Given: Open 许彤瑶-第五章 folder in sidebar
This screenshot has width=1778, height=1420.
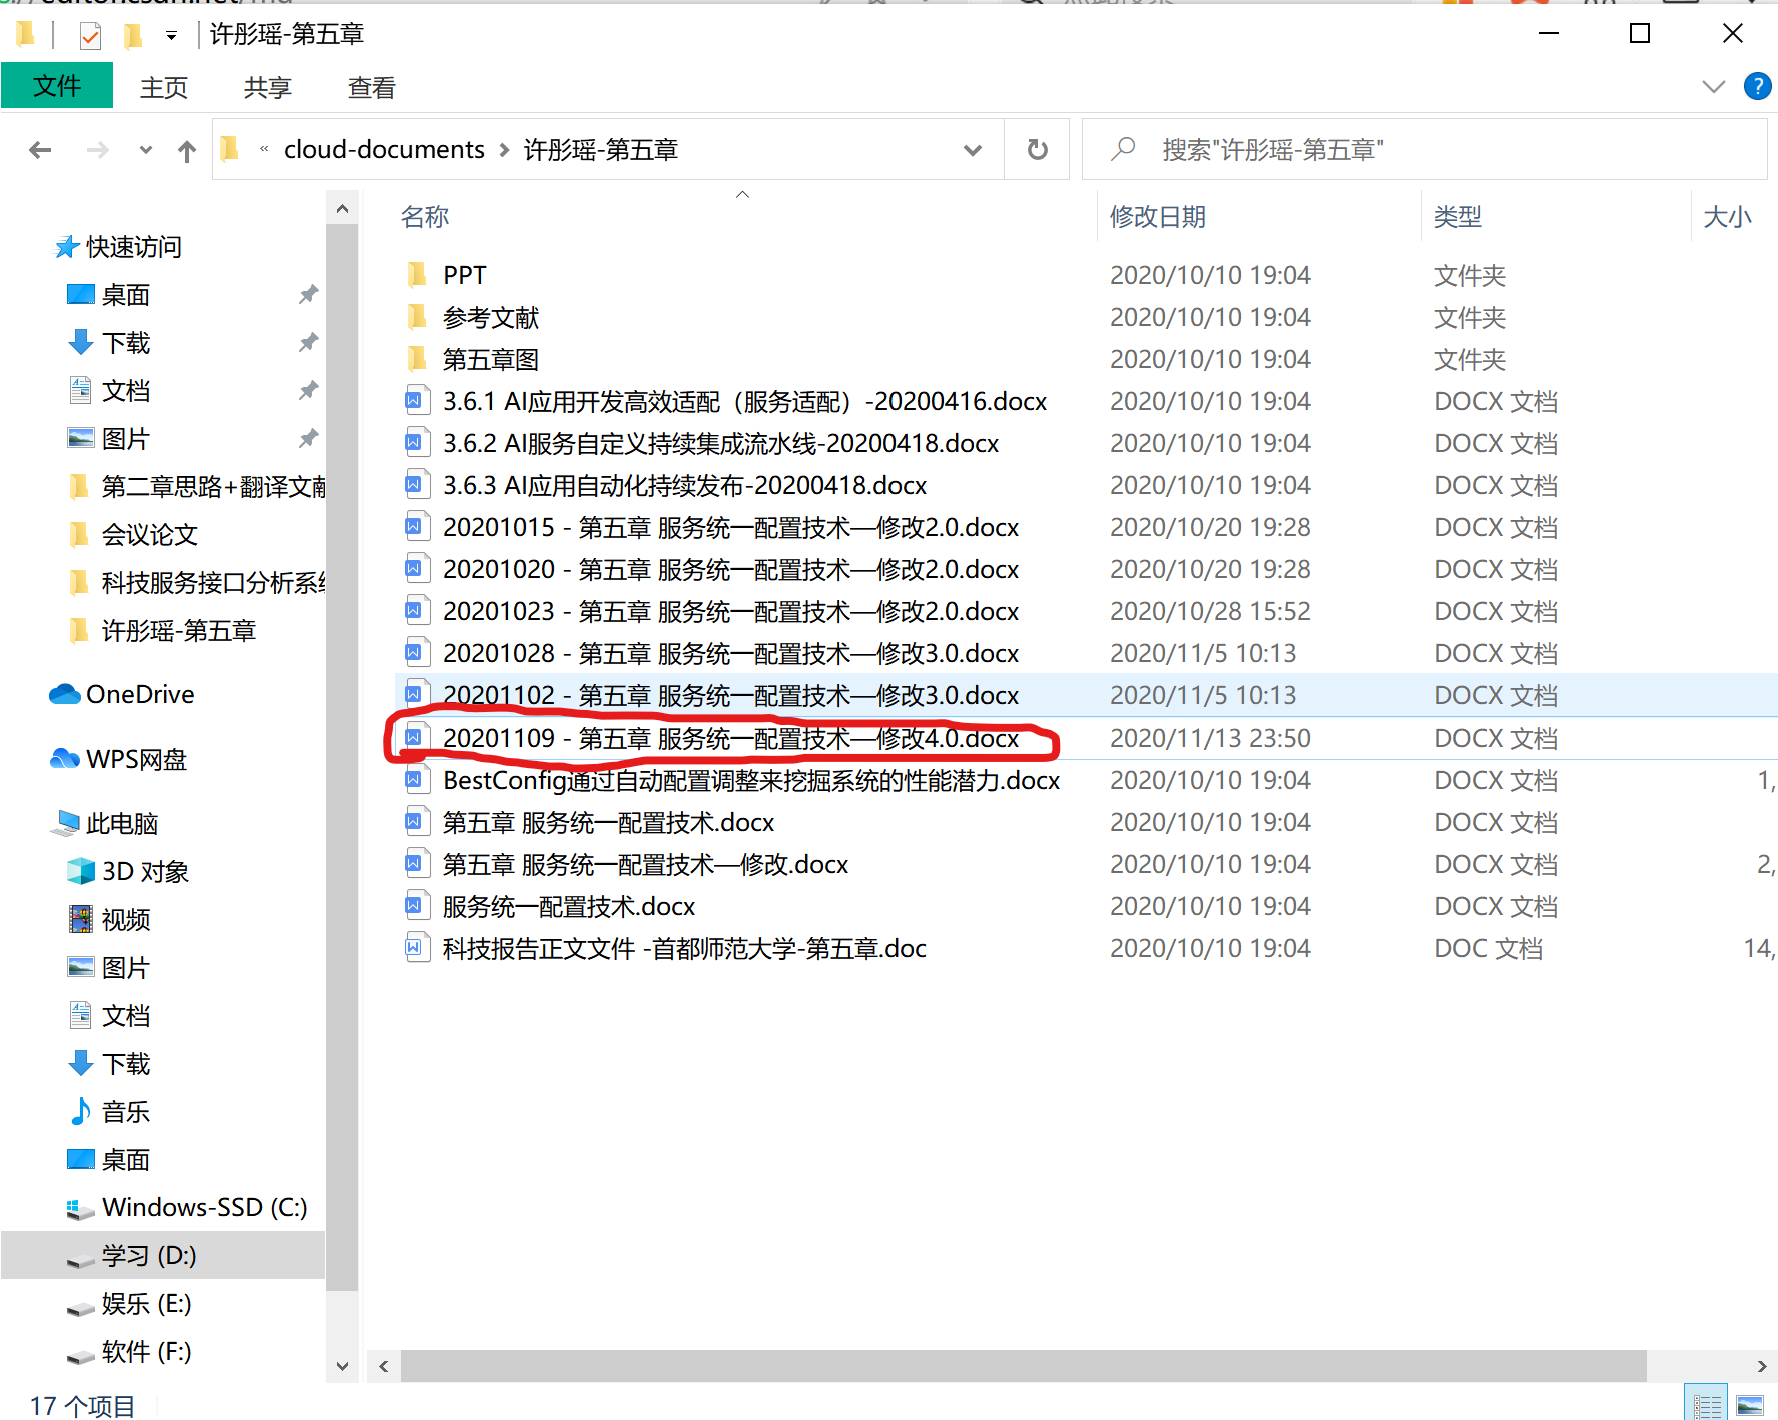Looking at the screenshot, I should (179, 631).
